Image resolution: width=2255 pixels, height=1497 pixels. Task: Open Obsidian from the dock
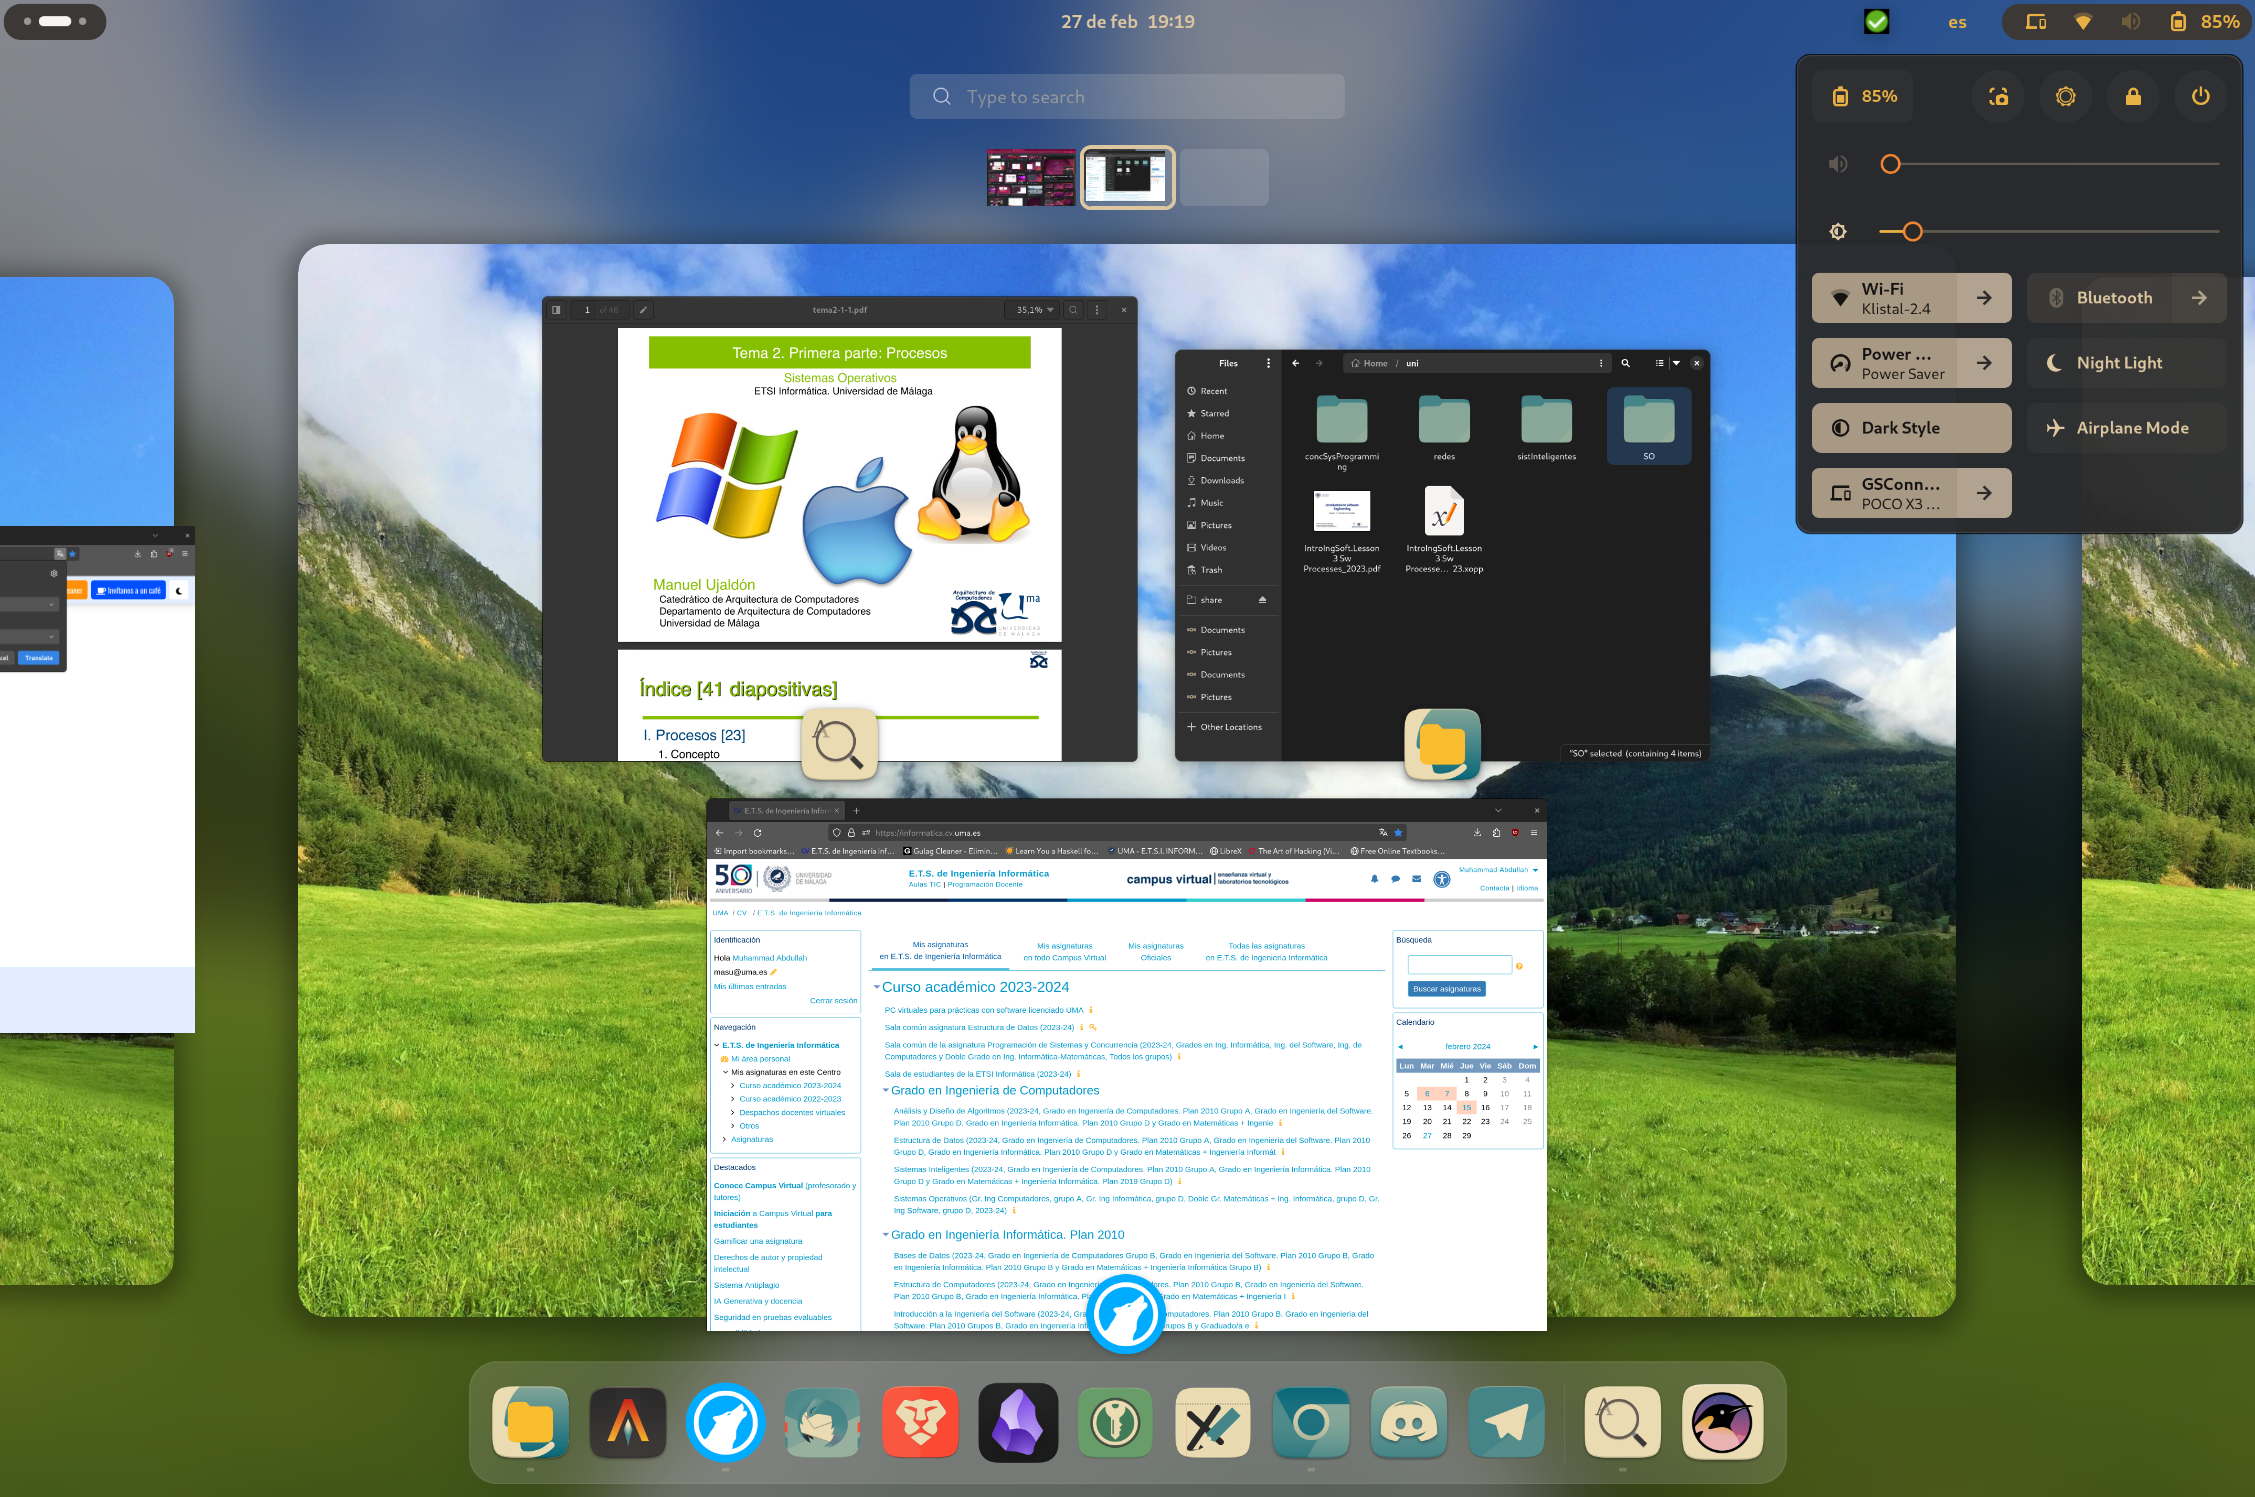coord(1017,1422)
